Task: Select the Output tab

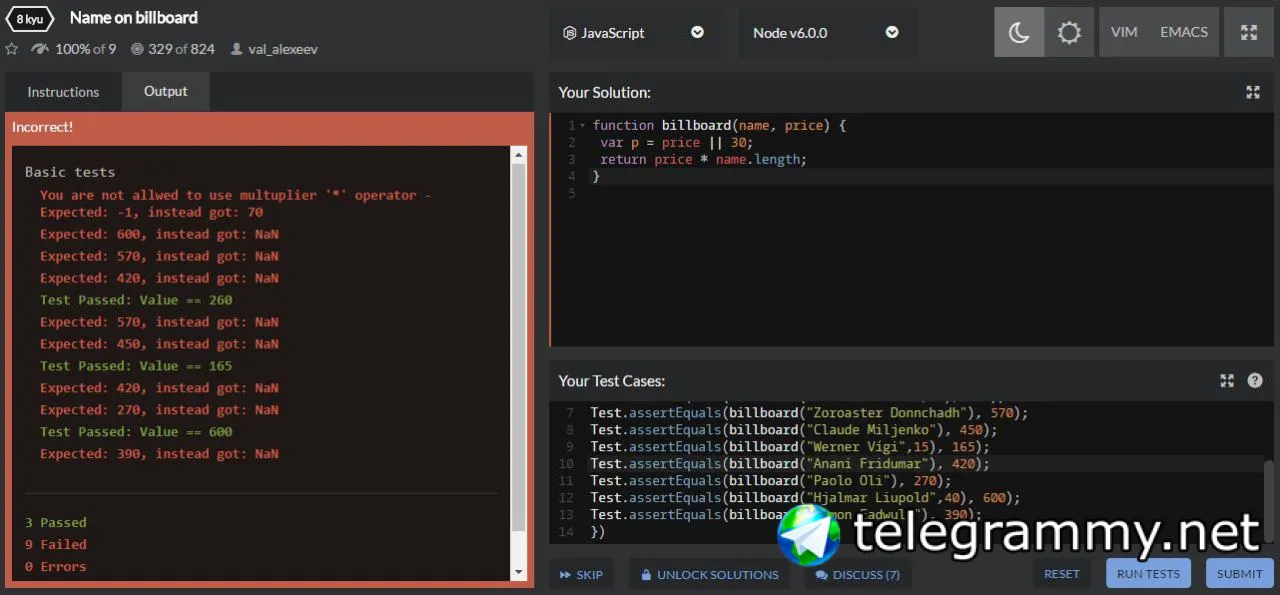Action: (166, 91)
